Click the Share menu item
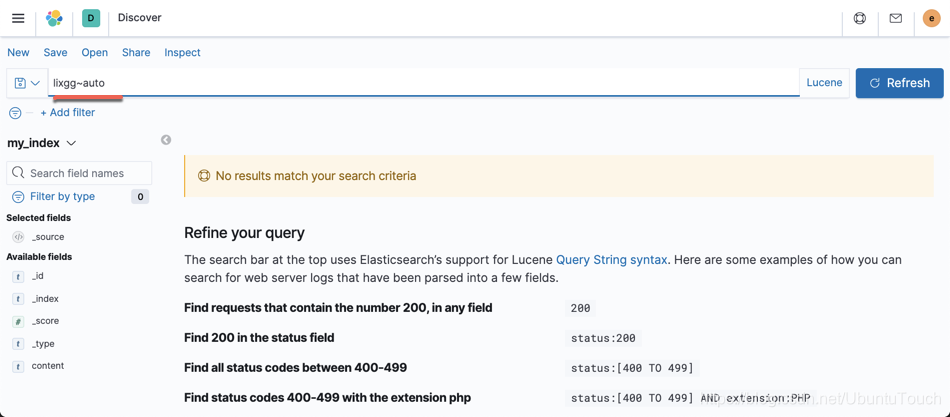The height and width of the screenshot is (417, 950). click(x=136, y=53)
